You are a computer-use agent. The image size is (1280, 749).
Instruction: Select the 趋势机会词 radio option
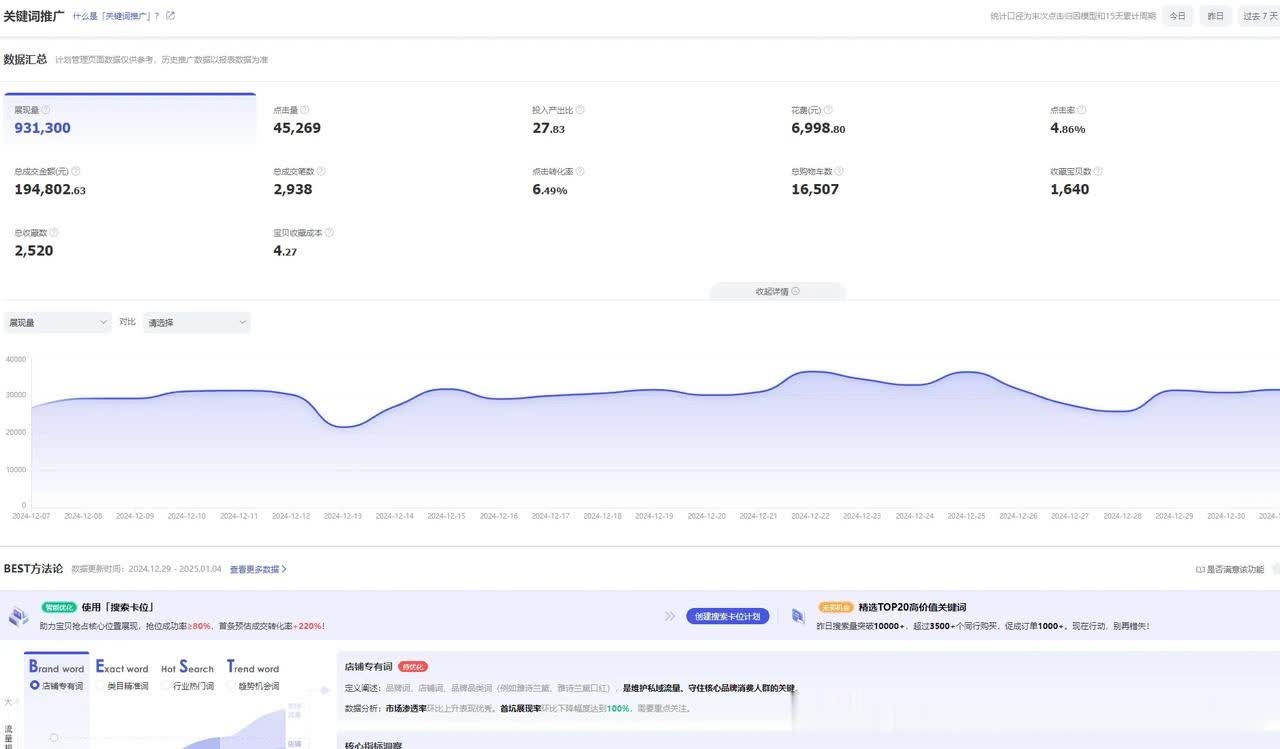point(231,686)
